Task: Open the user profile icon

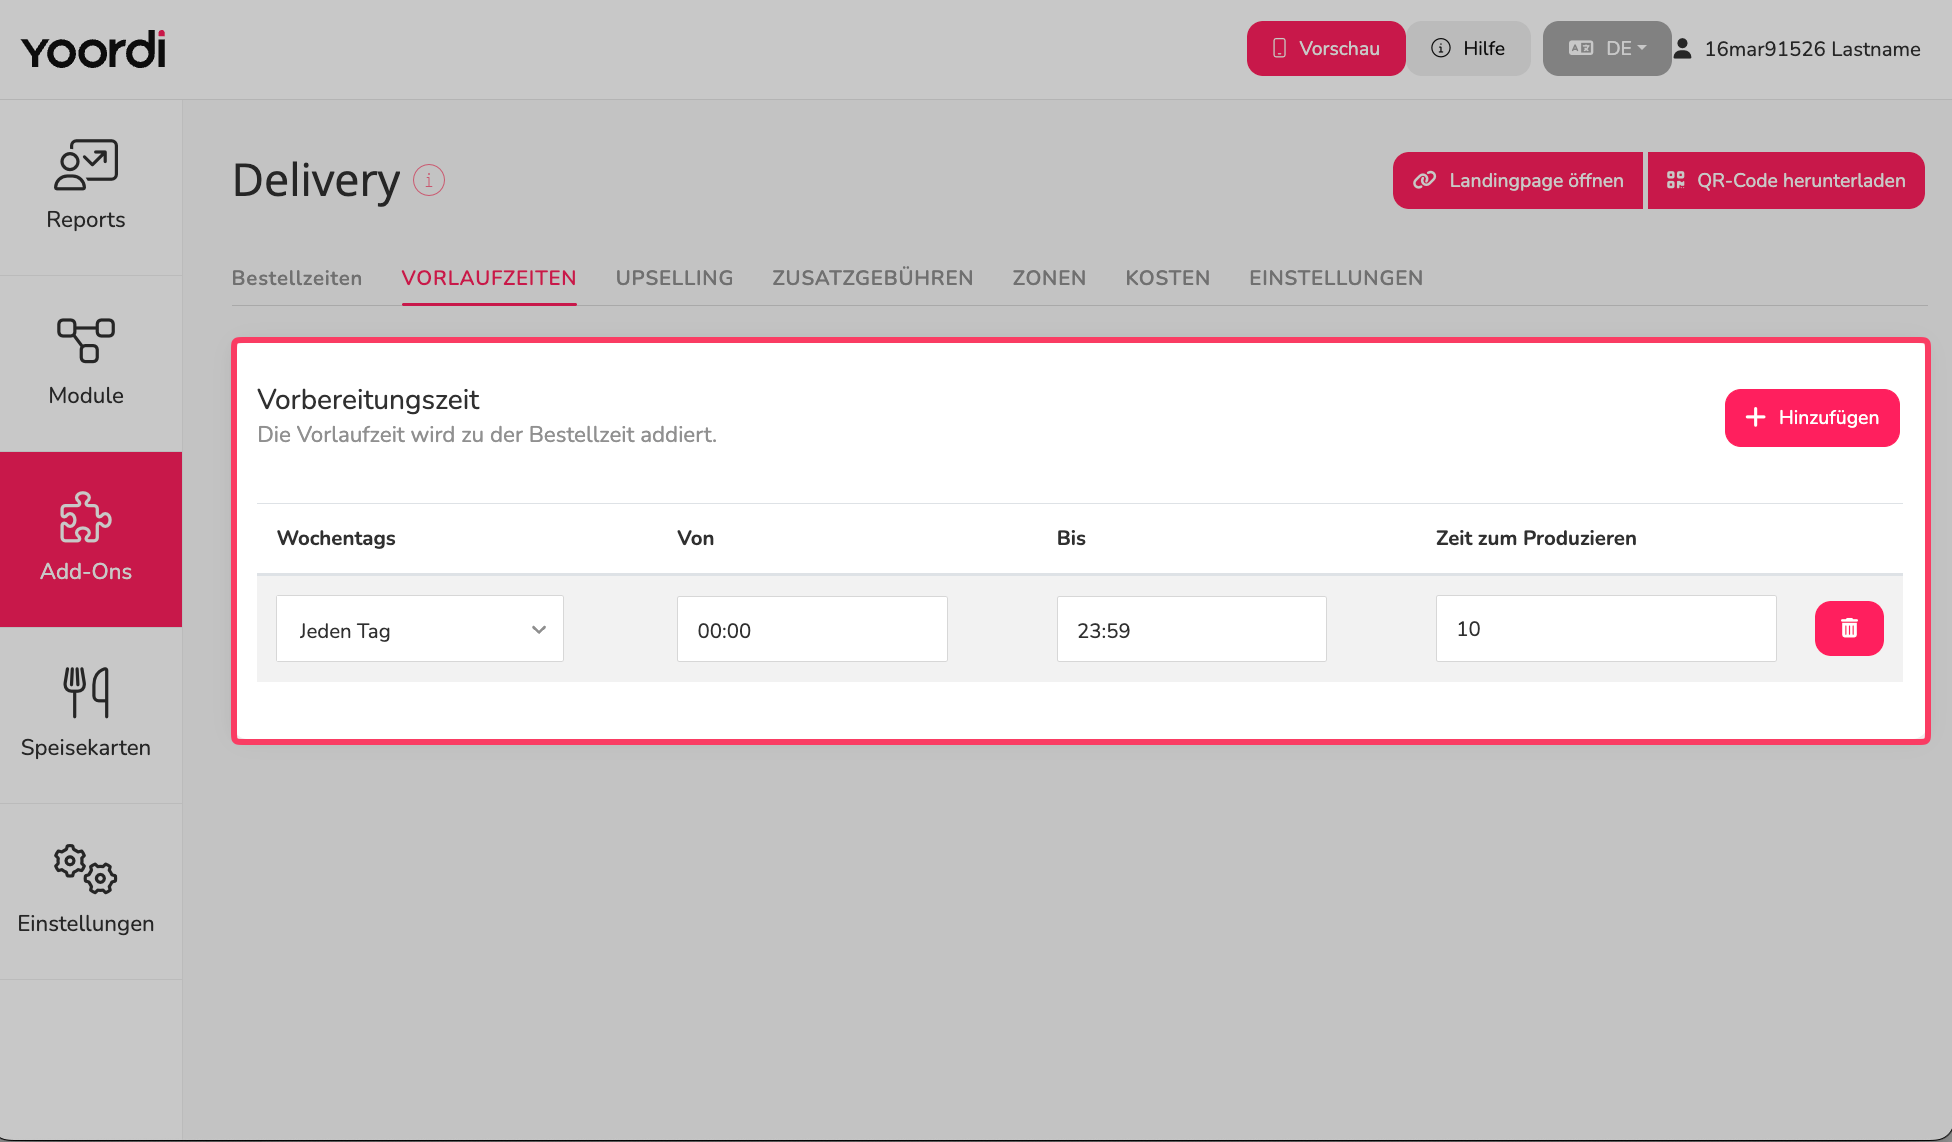Action: point(1683,48)
